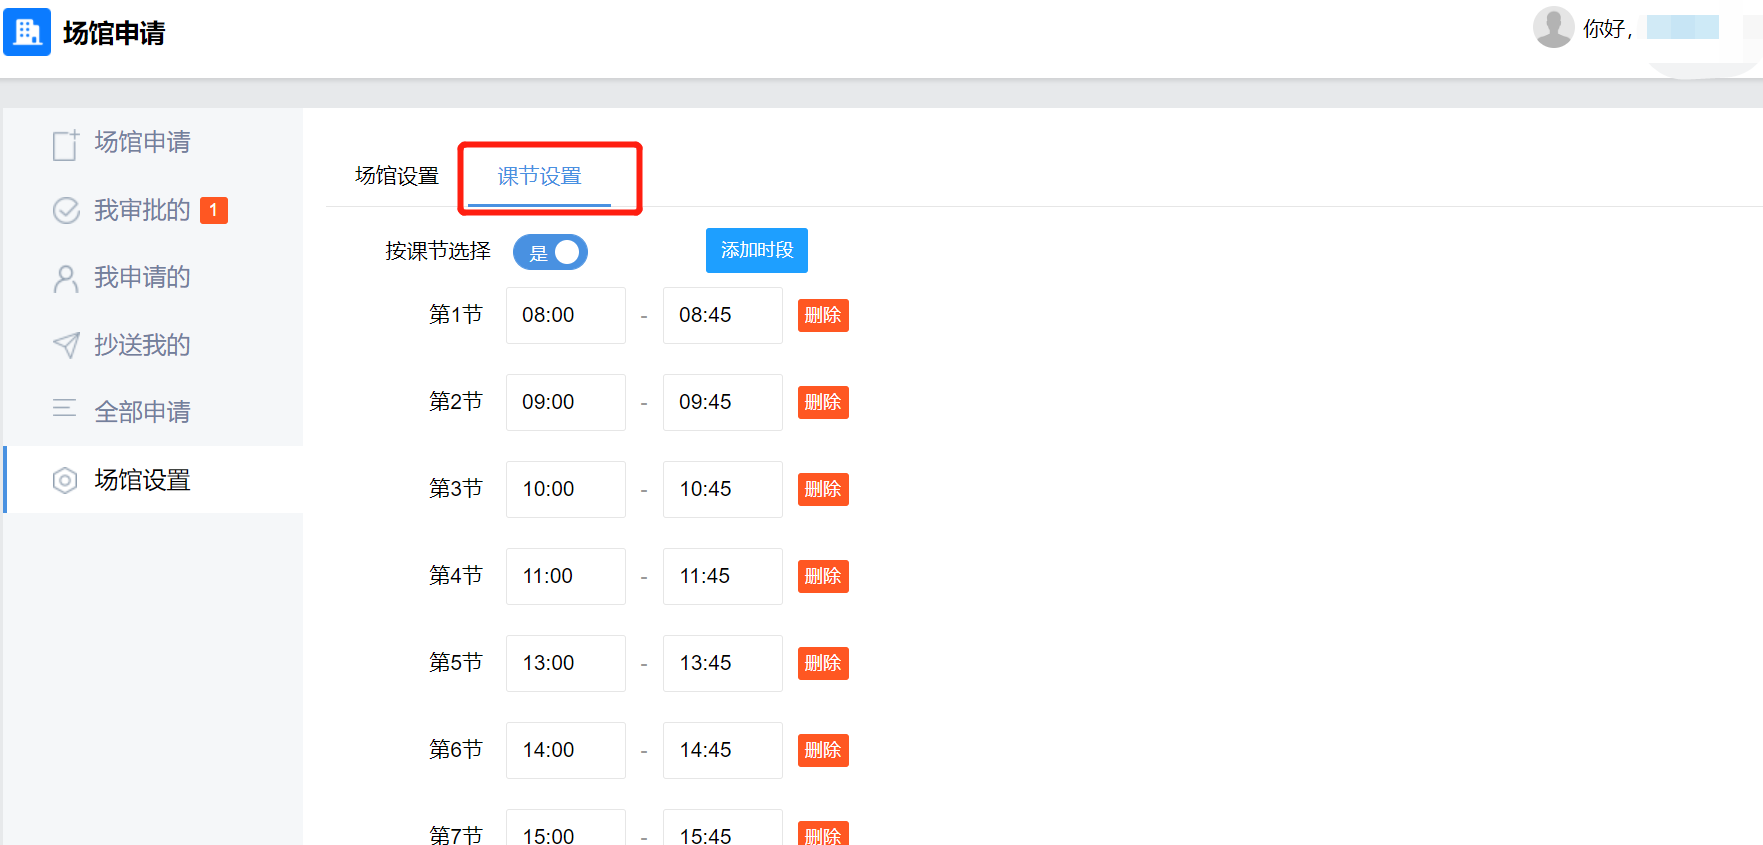Delete the 第1节 time slot

coord(822,315)
